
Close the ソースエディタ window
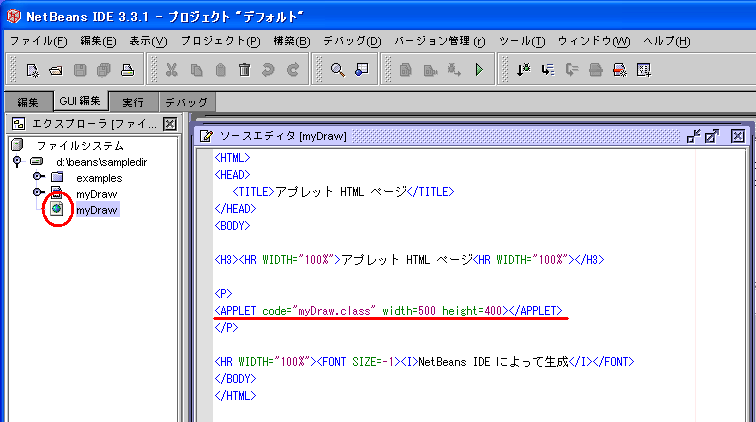coord(737,136)
